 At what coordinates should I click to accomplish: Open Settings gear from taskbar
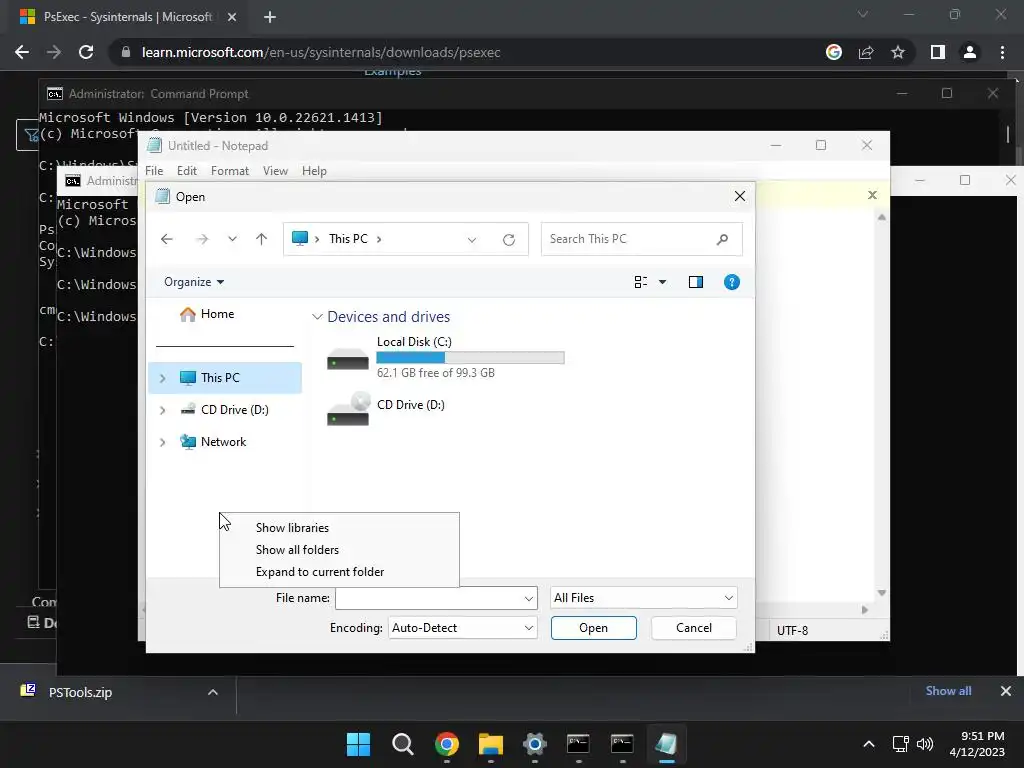(x=534, y=744)
